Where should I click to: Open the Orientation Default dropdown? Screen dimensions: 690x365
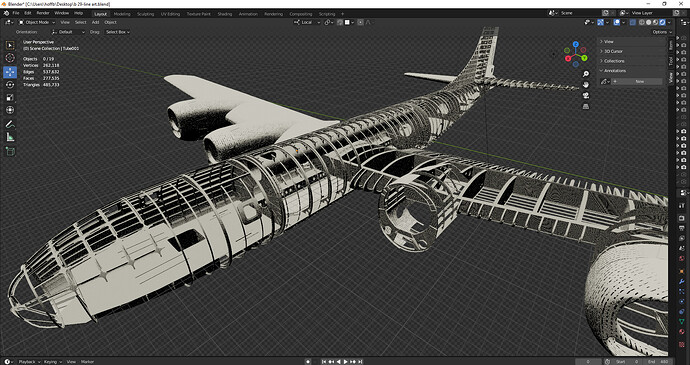click(68, 32)
